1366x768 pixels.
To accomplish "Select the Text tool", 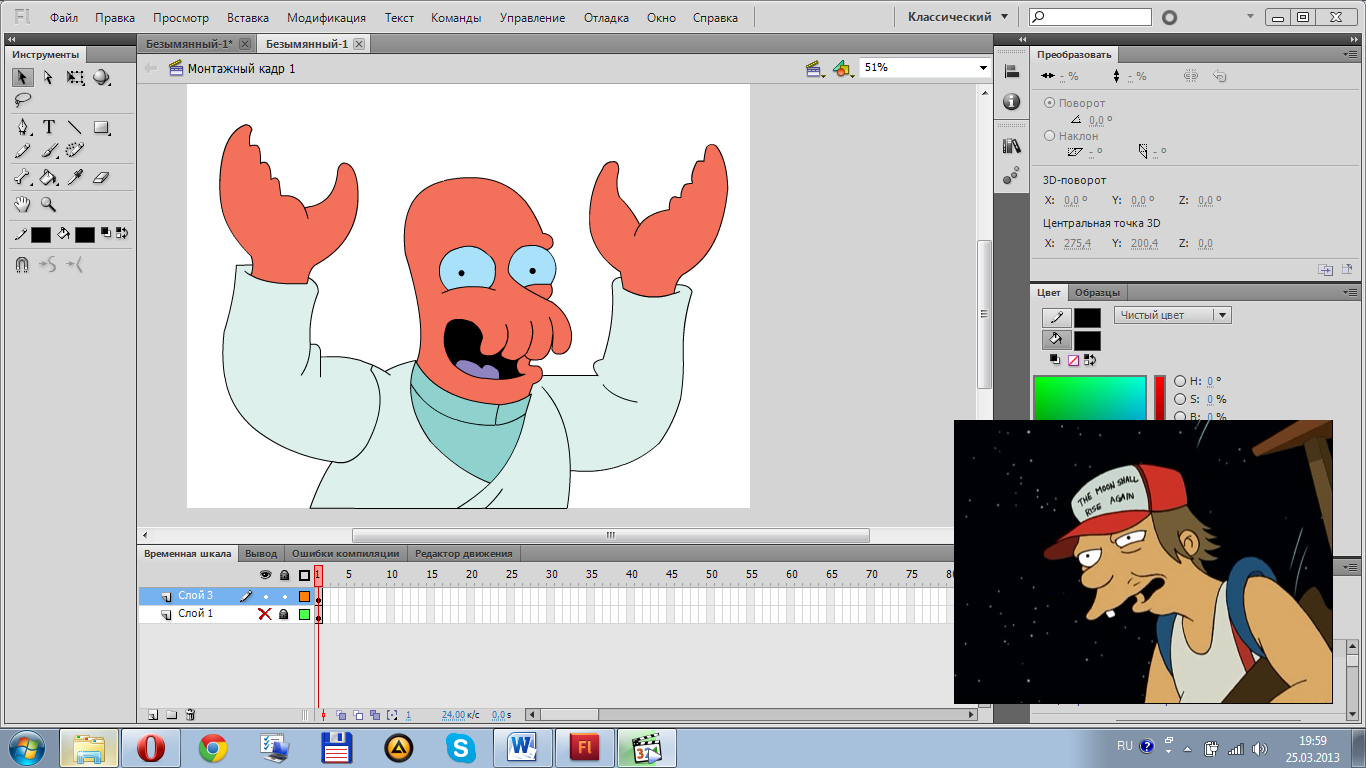I will (x=48, y=127).
